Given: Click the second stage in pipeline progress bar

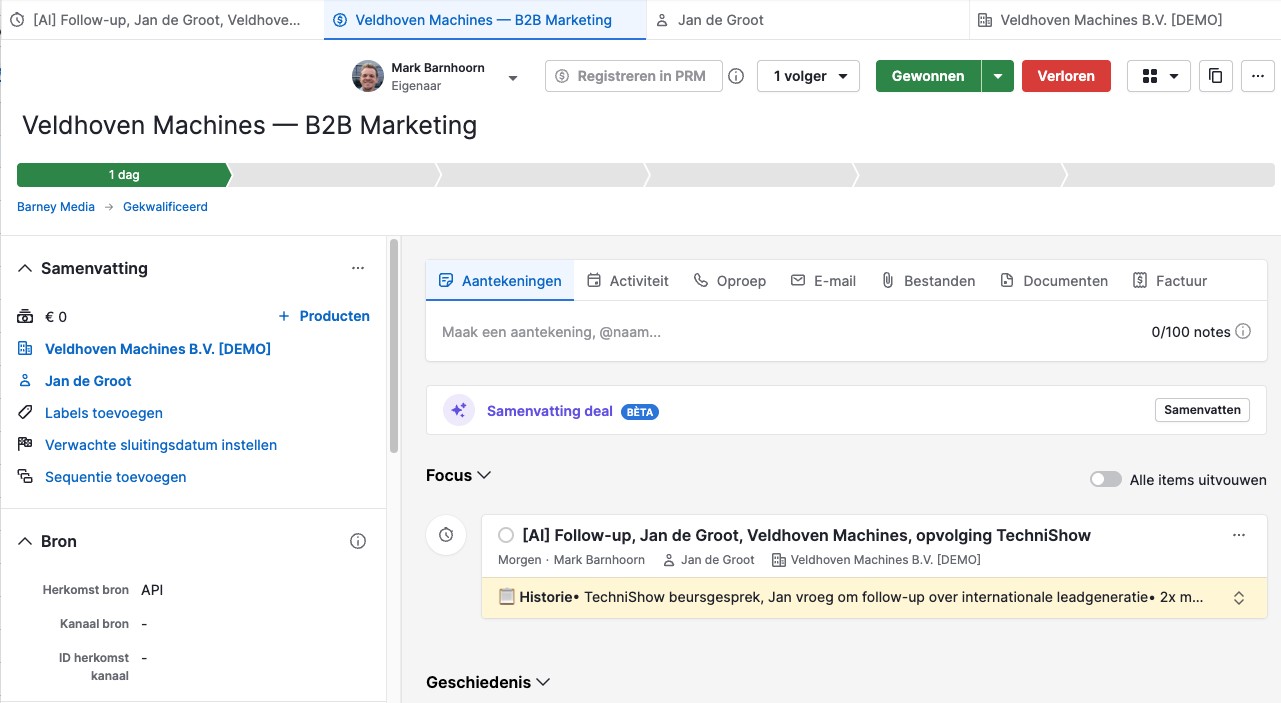Looking at the screenshot, I should tap(334, 175).
